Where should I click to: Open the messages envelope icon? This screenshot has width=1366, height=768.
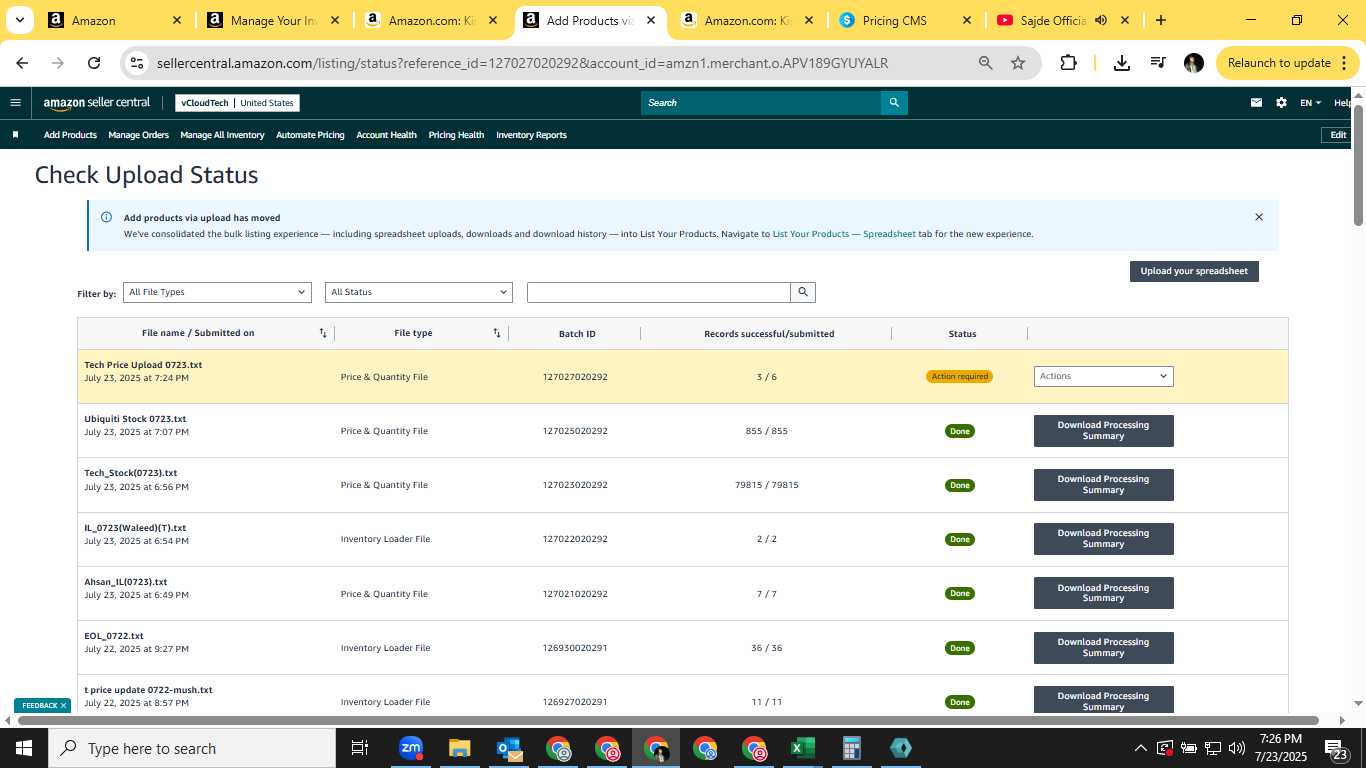click(1257, 102)
